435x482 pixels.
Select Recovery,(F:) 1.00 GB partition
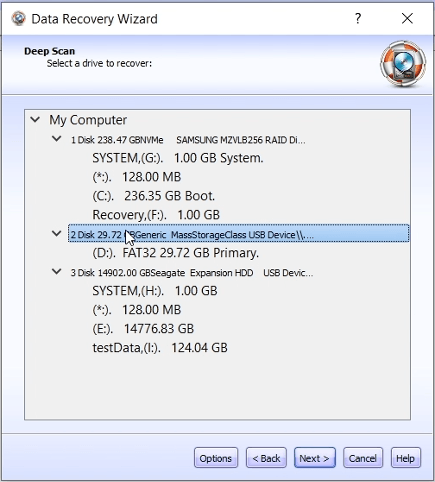click(156, 215)
